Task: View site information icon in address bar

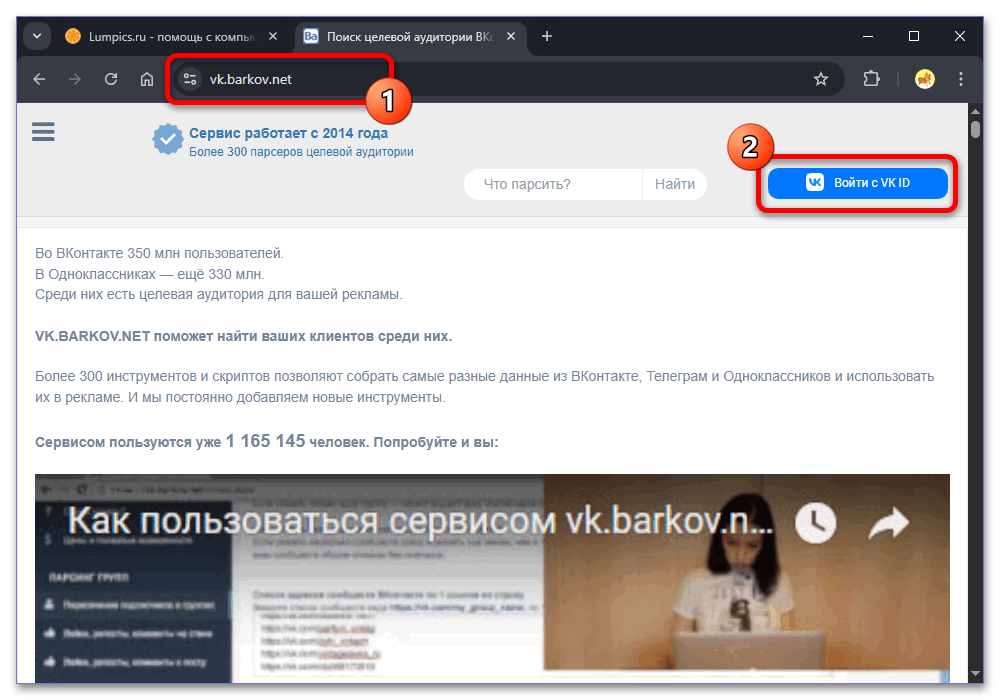Action: [x=189, y=79]
